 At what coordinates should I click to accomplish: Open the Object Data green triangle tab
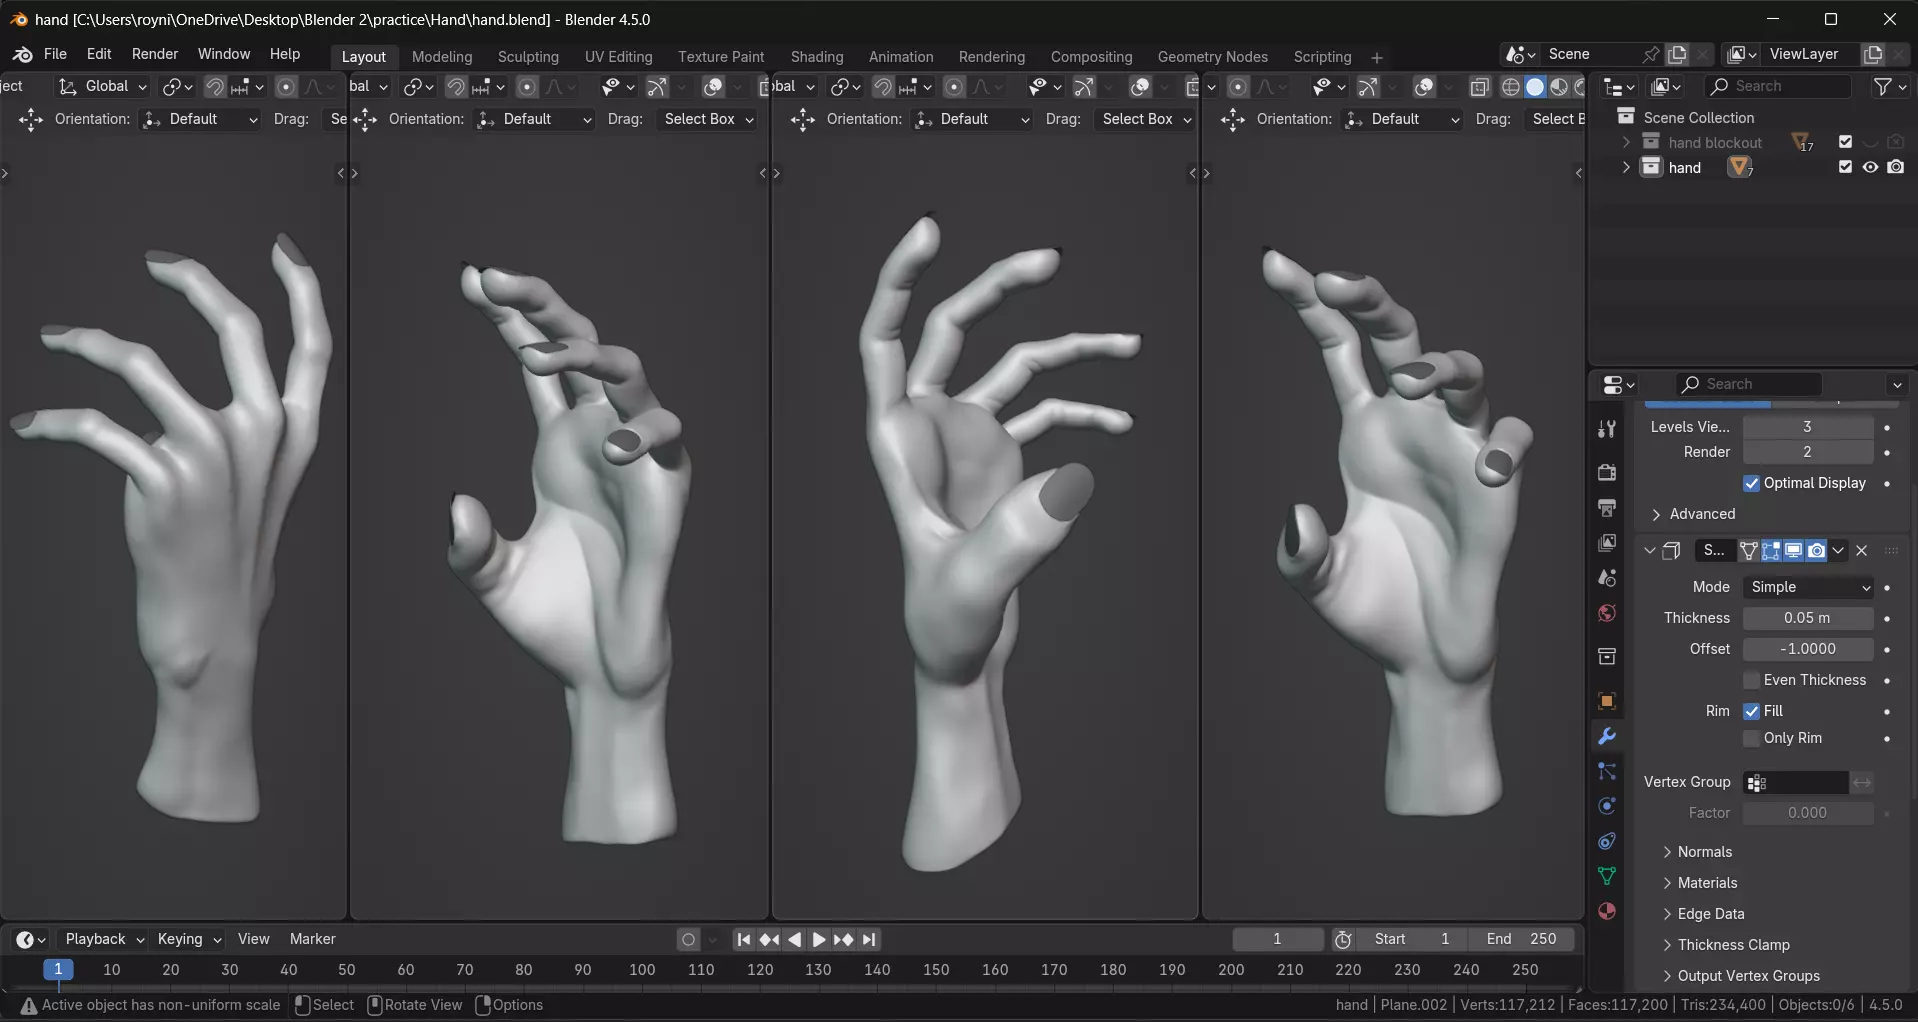(x=1607, y=876)
